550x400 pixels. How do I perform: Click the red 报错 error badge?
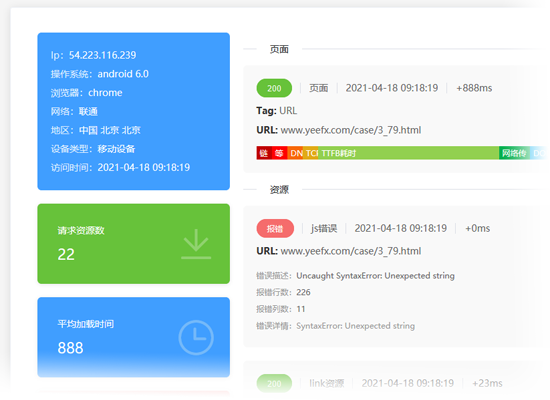point(275,228)
